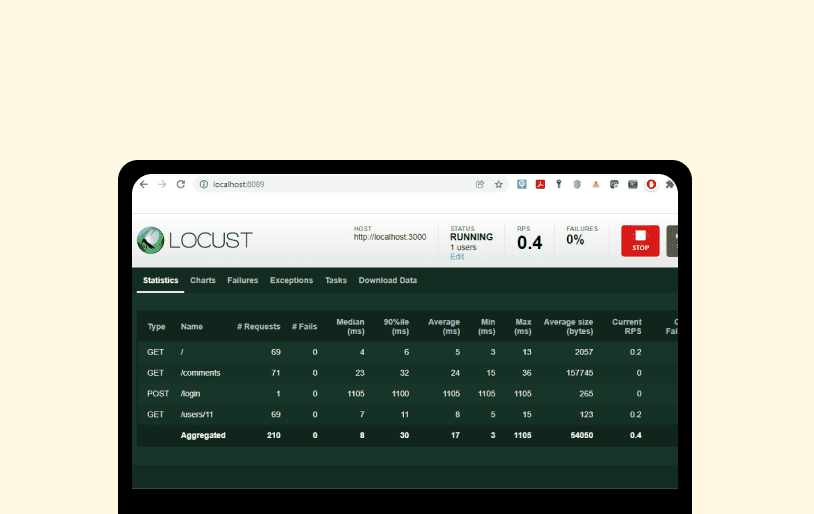Click the site information icon in address bar
The height and width of the screenshot is (514, 814).
click(x=204, y=184)
